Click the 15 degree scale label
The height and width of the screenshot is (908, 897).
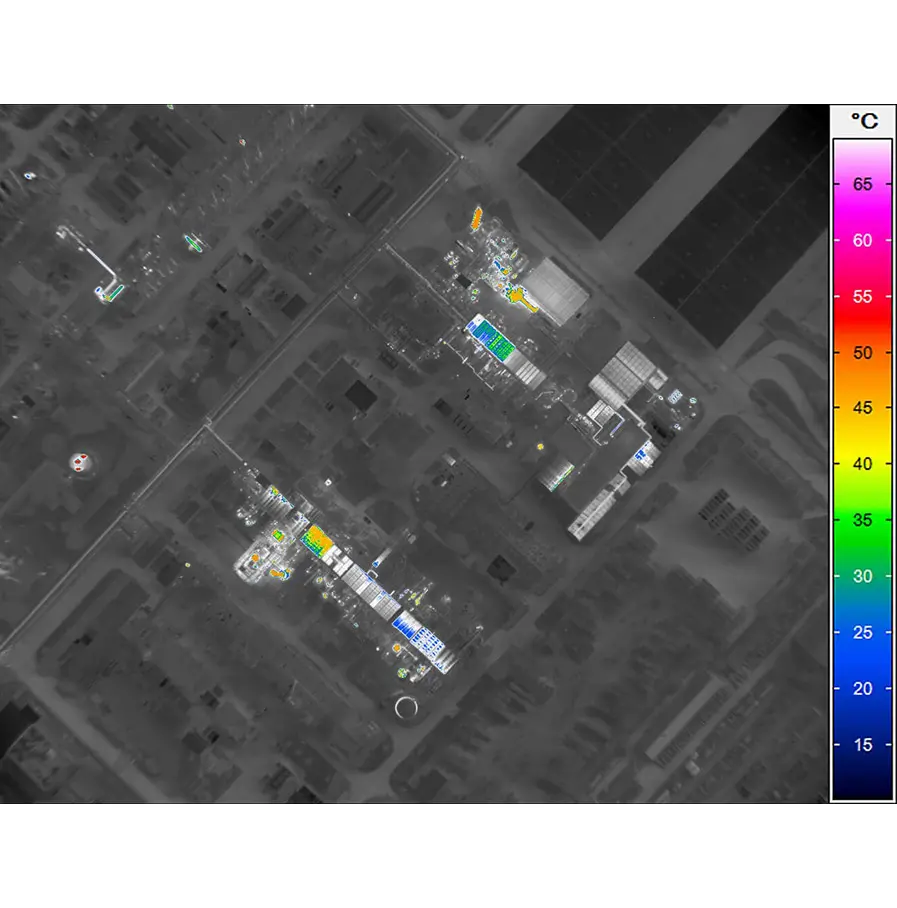point(862,744)
